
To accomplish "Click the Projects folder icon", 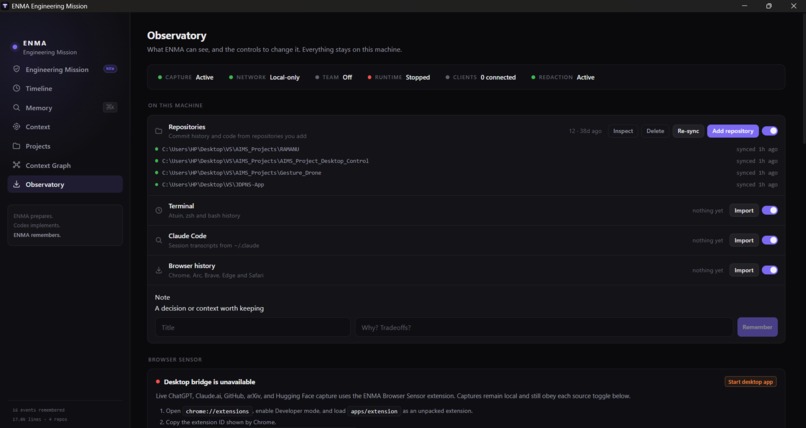I will click(x=16, y=146).
